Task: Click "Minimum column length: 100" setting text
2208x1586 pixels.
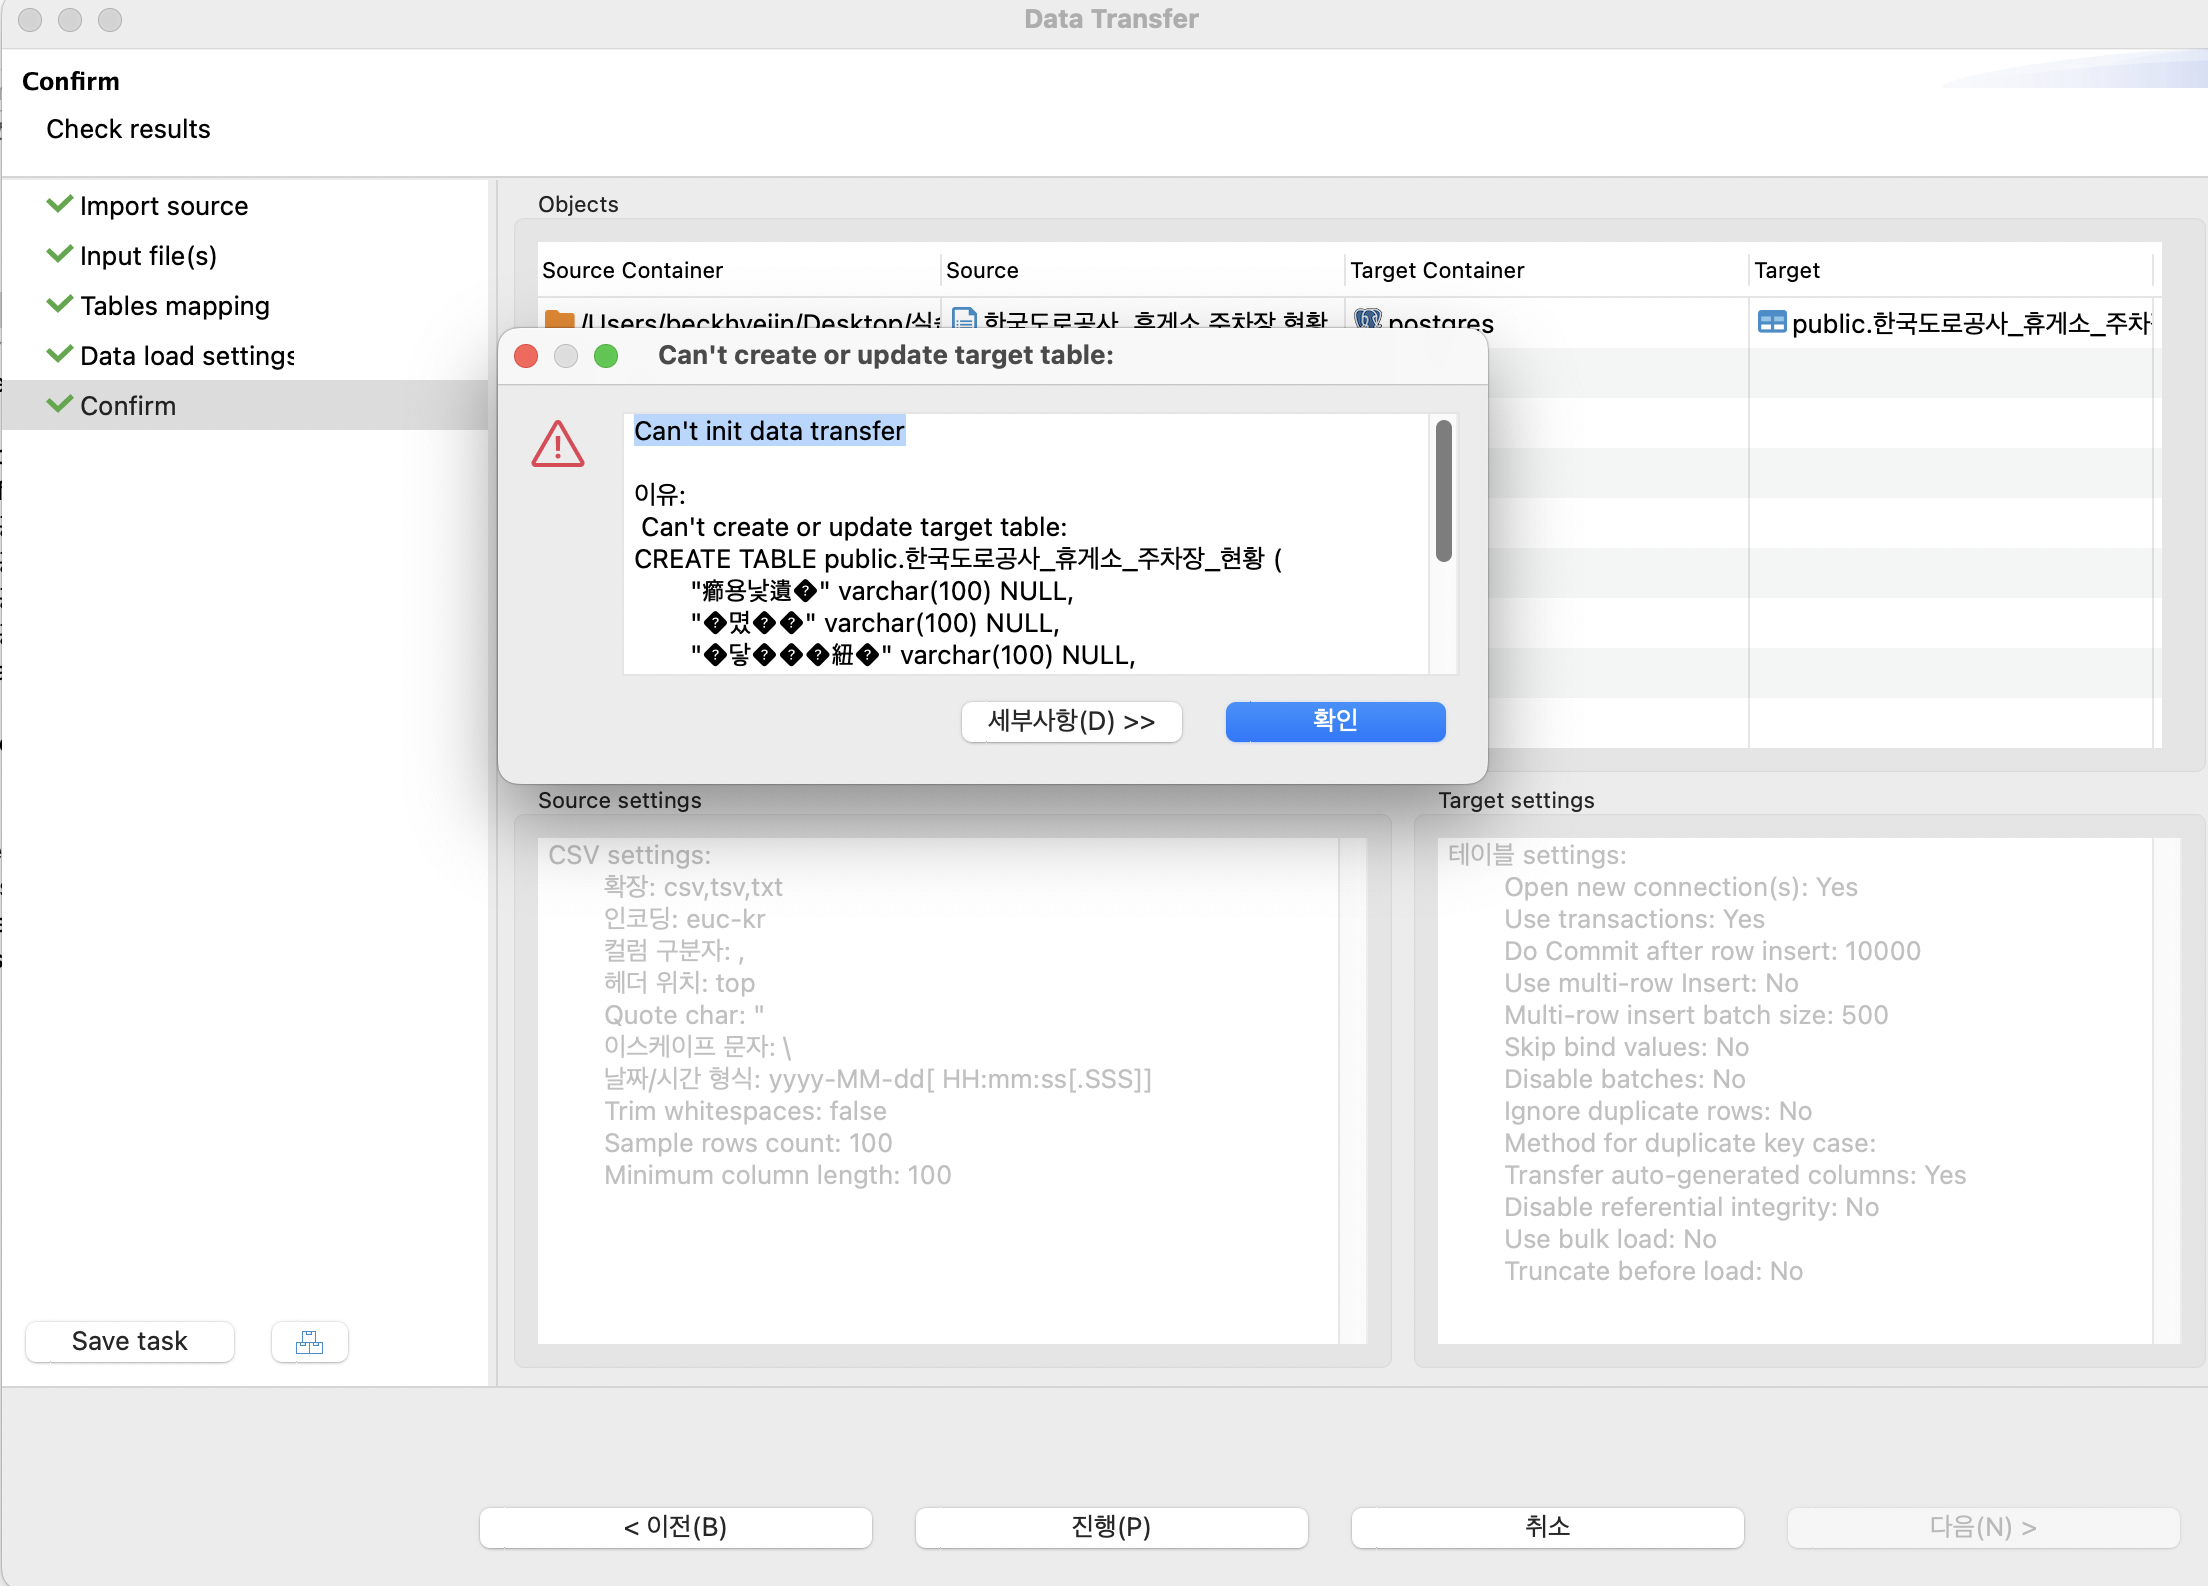Action: pos(777,1175)
